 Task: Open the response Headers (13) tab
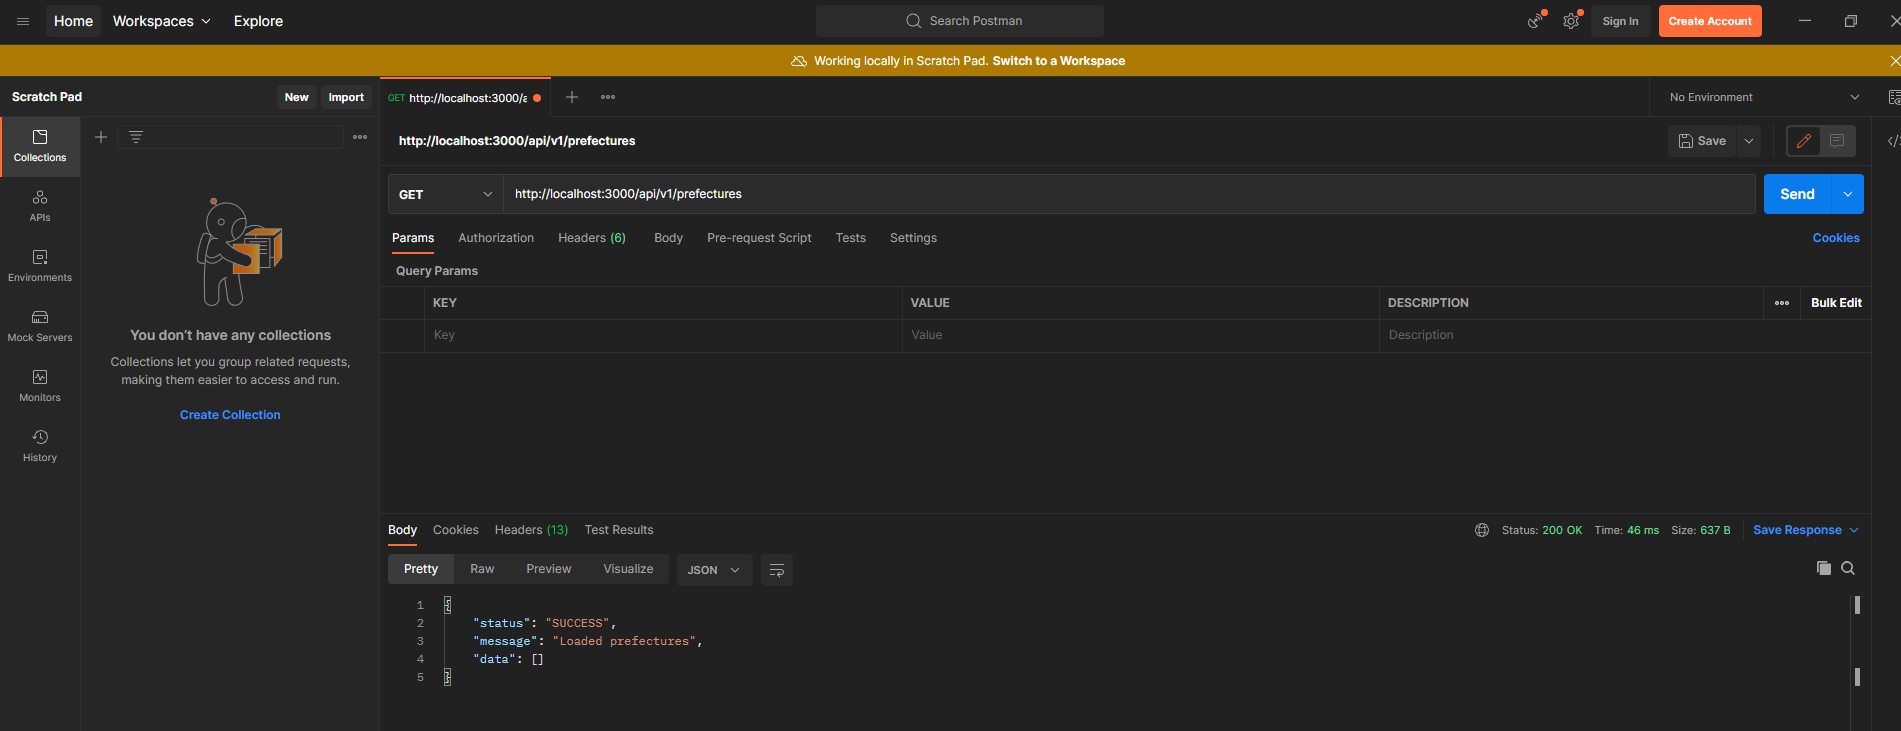(531, 530)
